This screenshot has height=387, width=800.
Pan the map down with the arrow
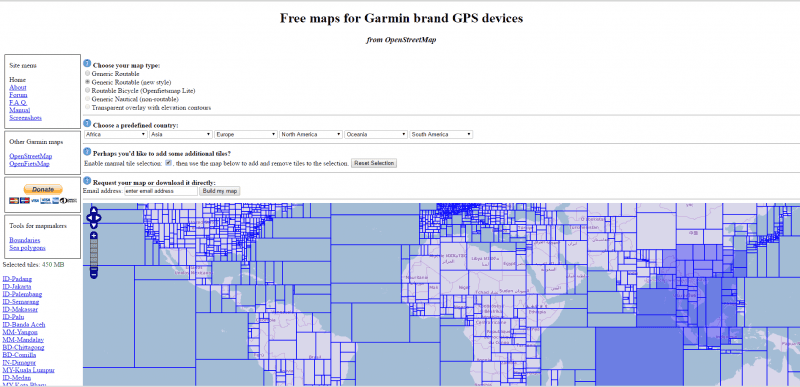pyautogui.click(x=94, y=226)
